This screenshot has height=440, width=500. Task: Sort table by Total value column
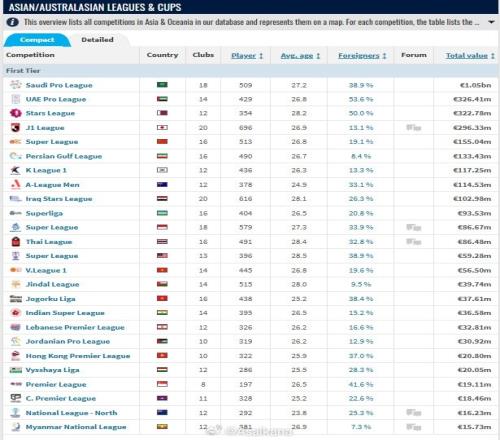click(470, 56)
